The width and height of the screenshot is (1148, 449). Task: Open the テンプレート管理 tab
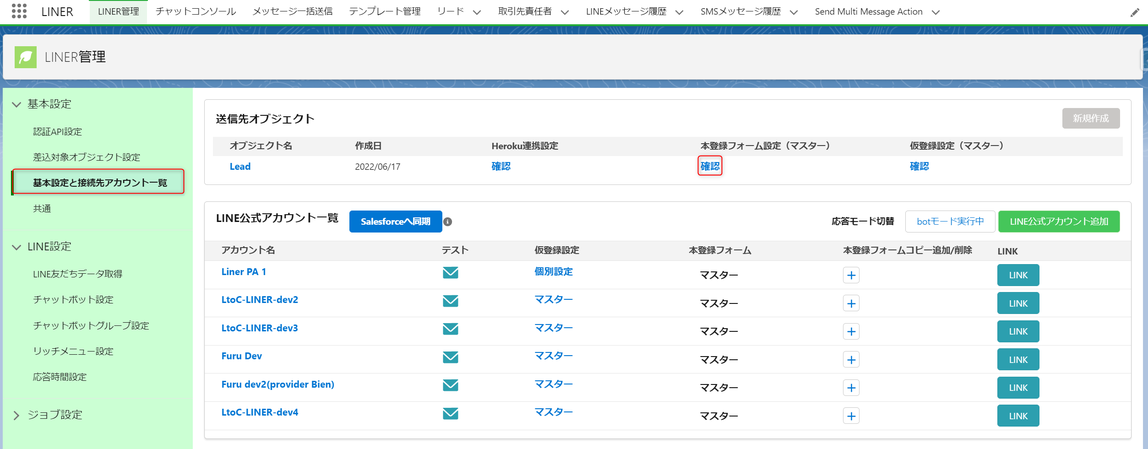point(384,12)
